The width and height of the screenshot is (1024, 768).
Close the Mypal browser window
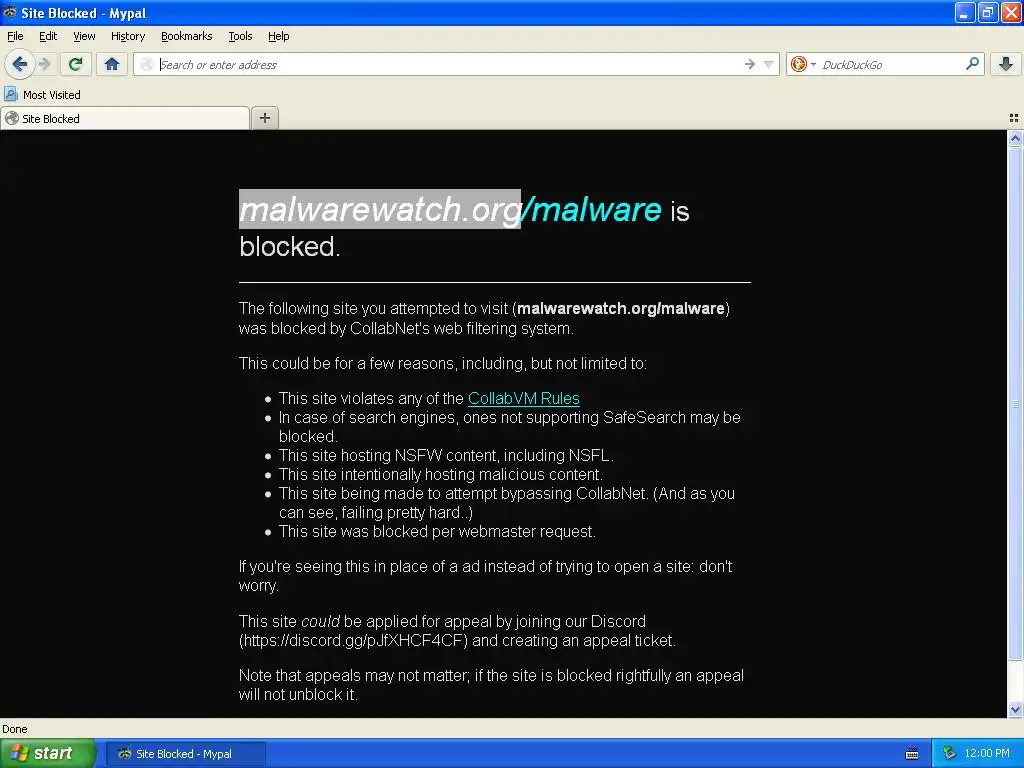click(1011, 12)
